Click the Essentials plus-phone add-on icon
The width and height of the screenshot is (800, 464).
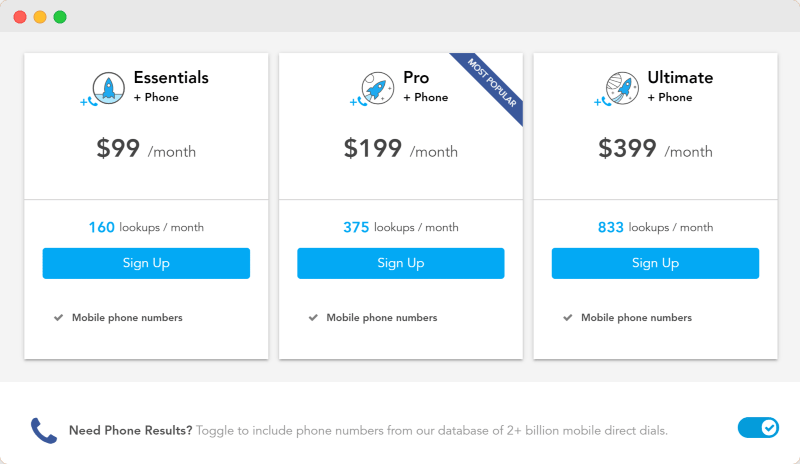(88, 102)
